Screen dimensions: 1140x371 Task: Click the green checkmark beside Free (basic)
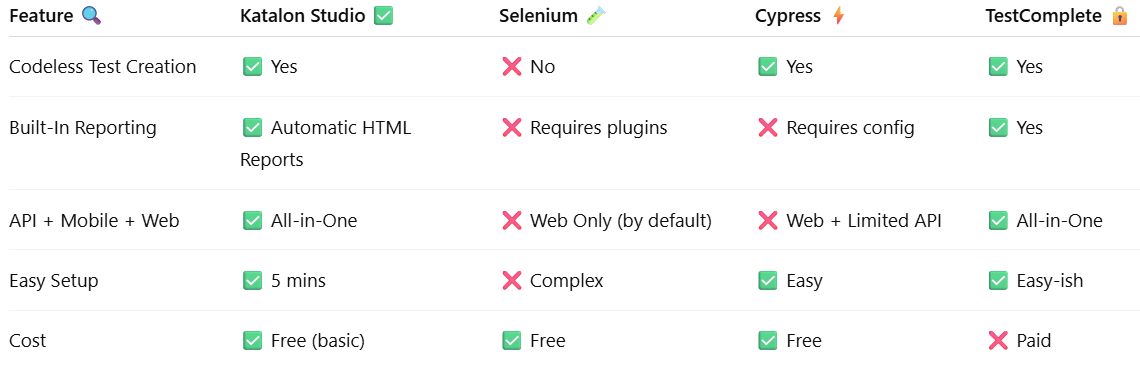point(252,340)
